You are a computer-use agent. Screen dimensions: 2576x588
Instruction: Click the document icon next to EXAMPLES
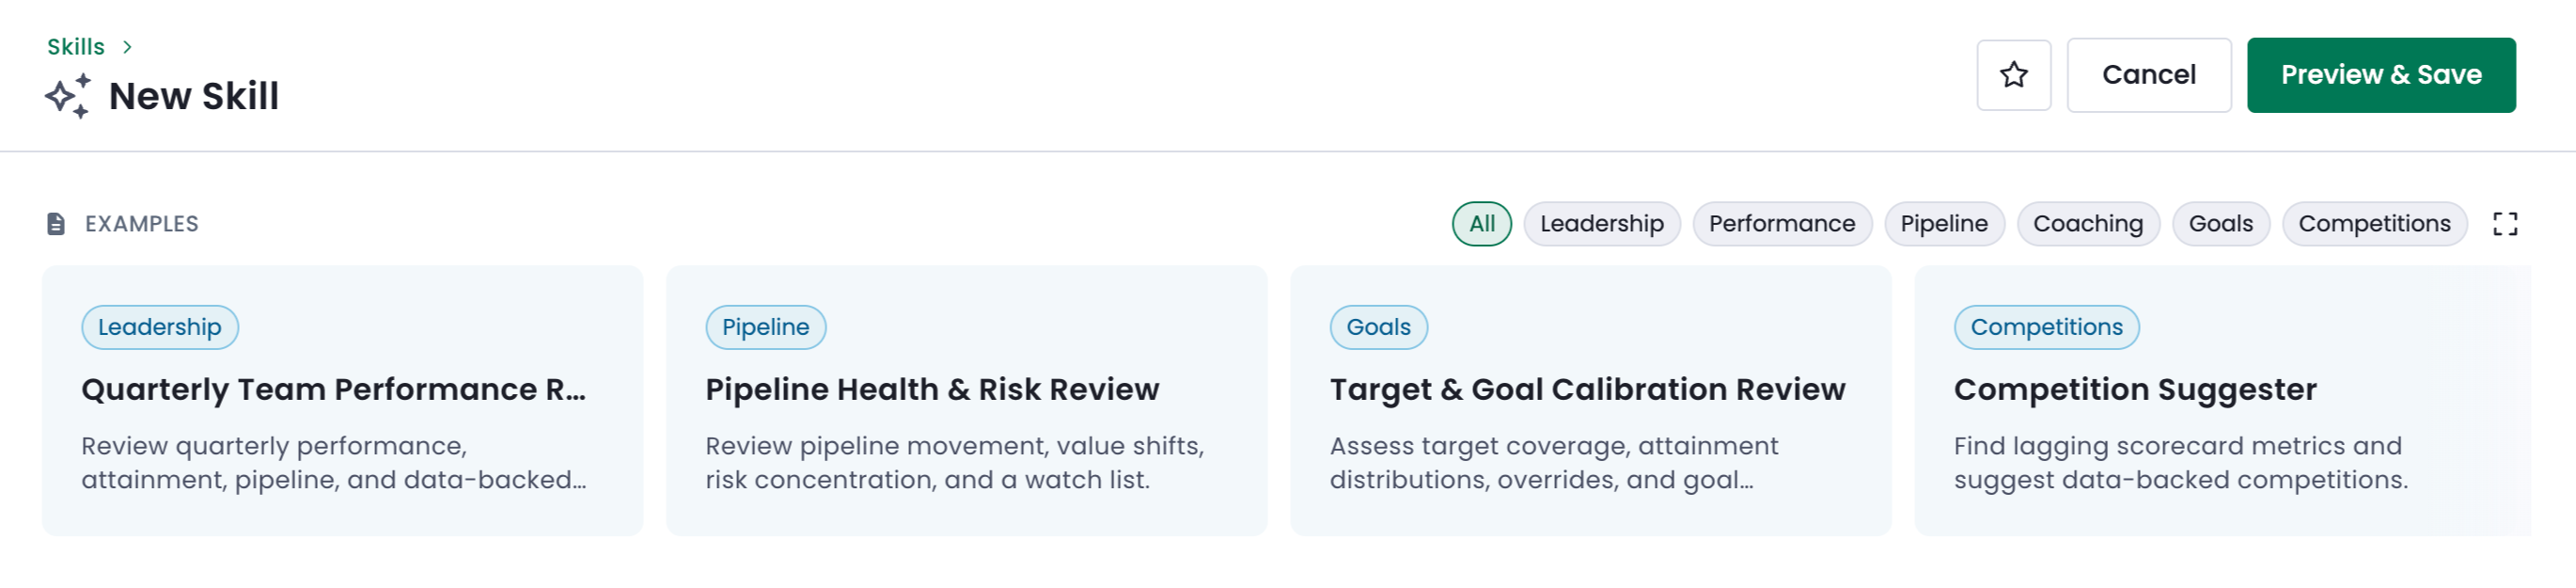pyautogui.click(x=56, y=223)
